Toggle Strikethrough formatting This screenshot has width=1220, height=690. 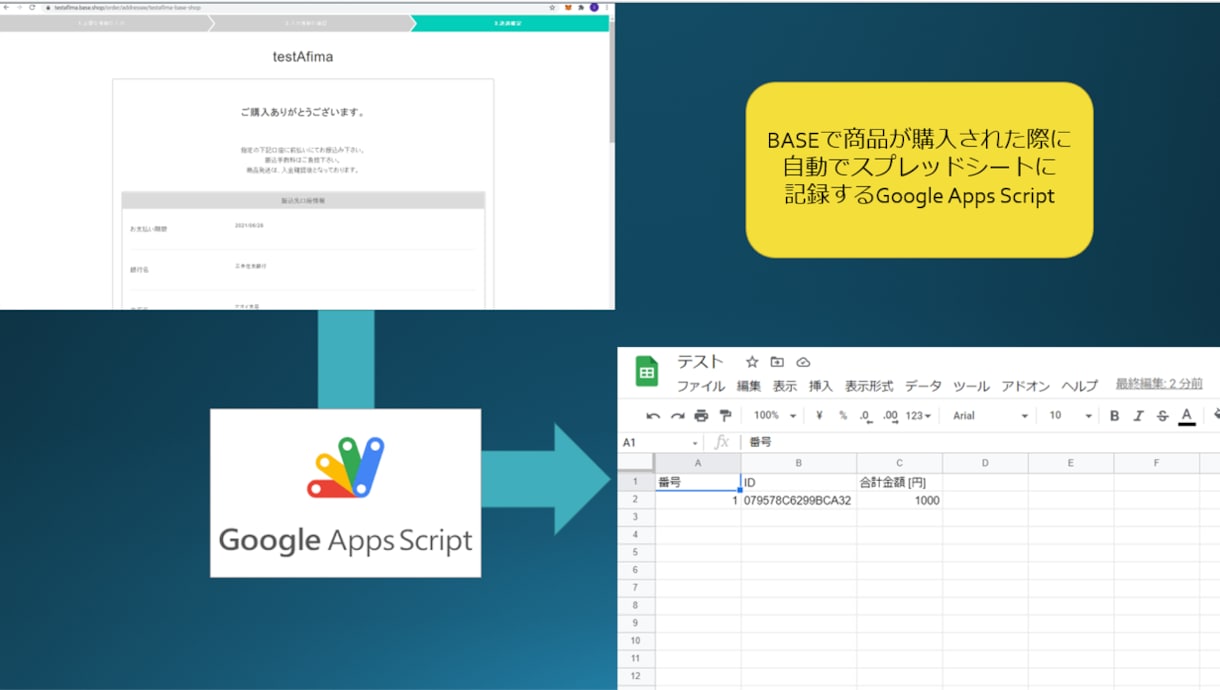(x=1162, y=416)
